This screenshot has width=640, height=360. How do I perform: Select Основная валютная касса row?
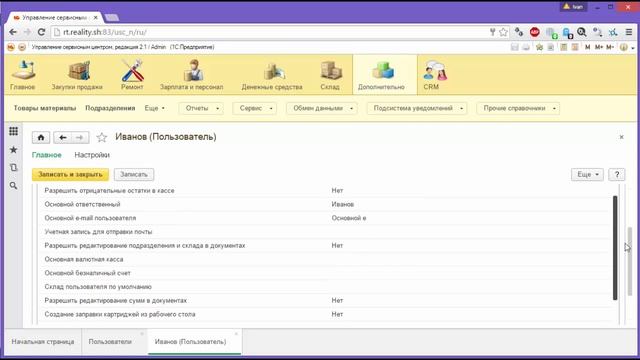(328, 259)
